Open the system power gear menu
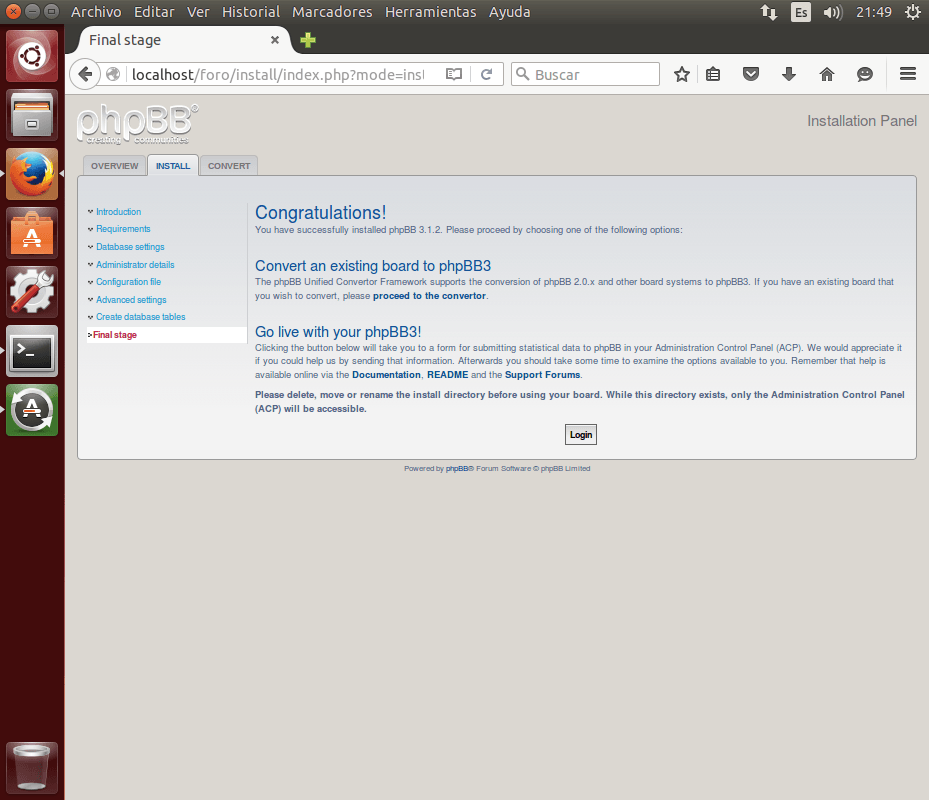Image resolution: width=929 pixels, height=800 pixels. [913, 12]
